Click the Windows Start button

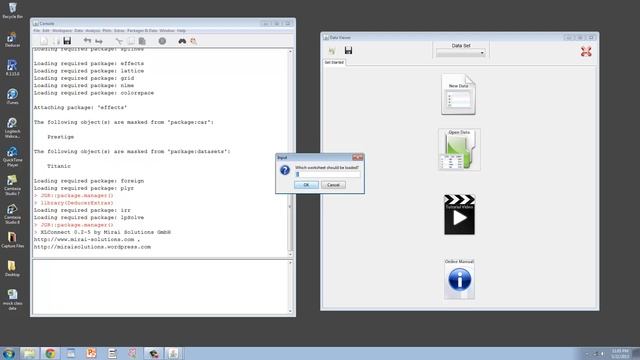(x=8, y=353)
